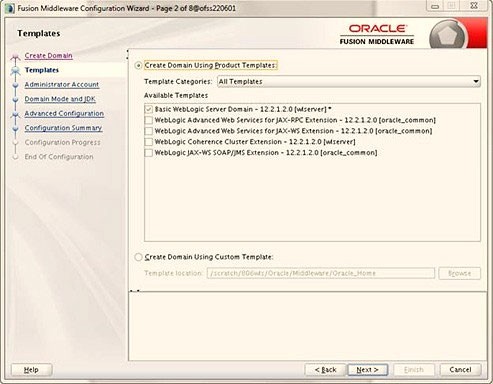
Task: Click the Configuration Progress step text
Action: coord(62,142)
